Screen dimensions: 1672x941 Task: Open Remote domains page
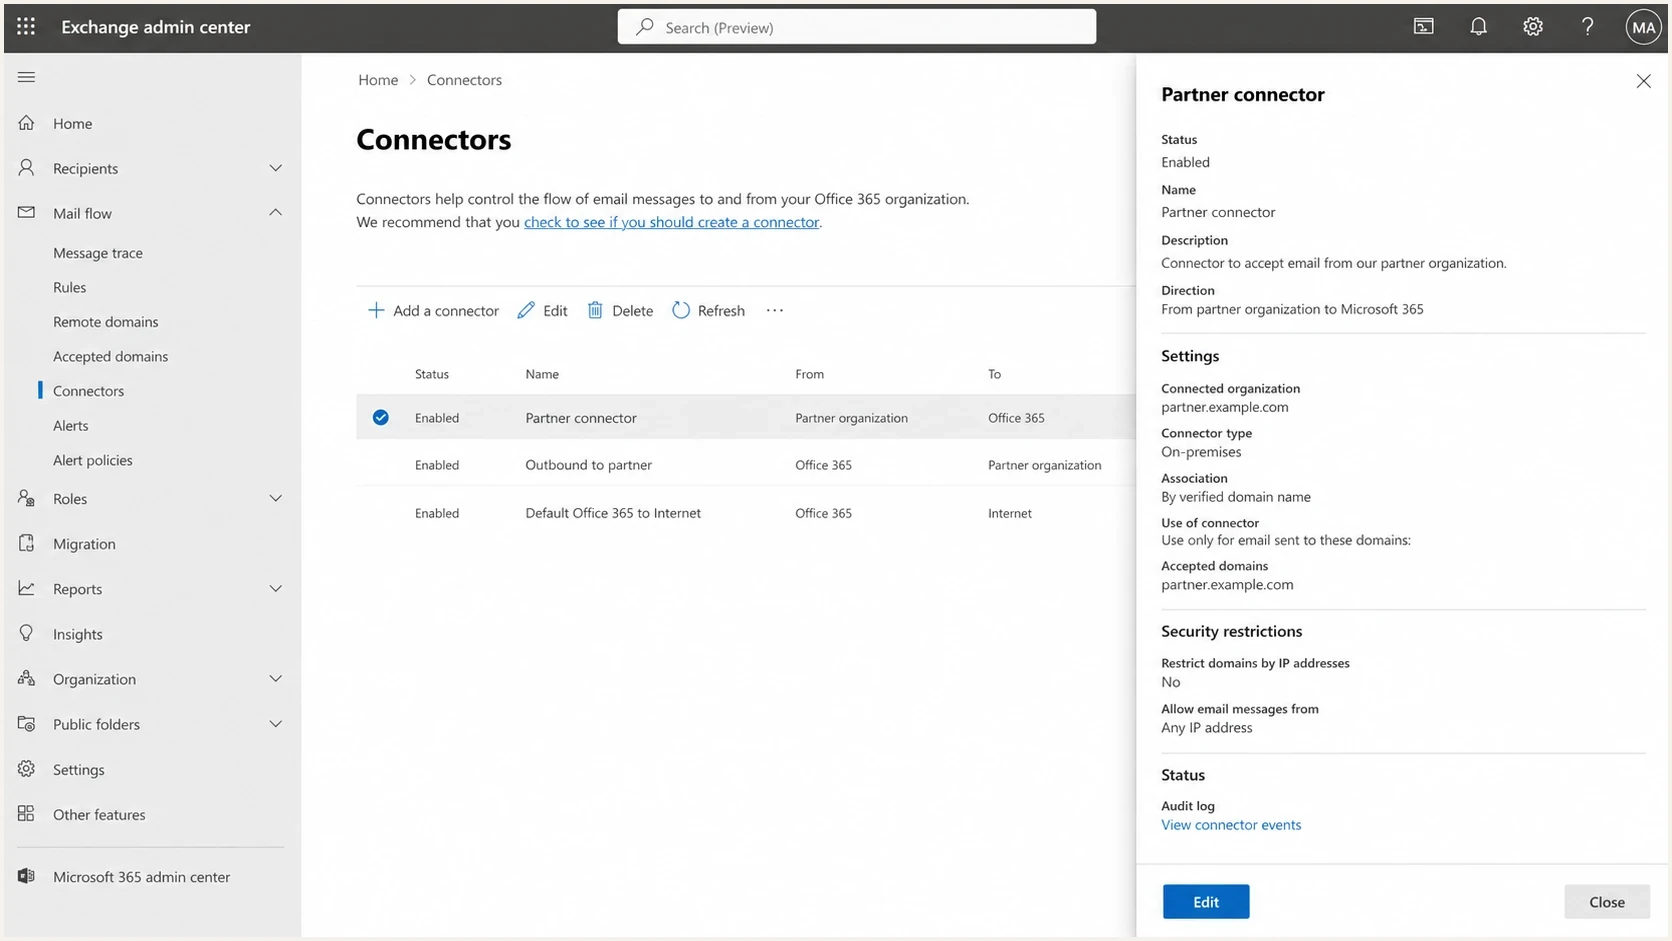click(106, 322)
